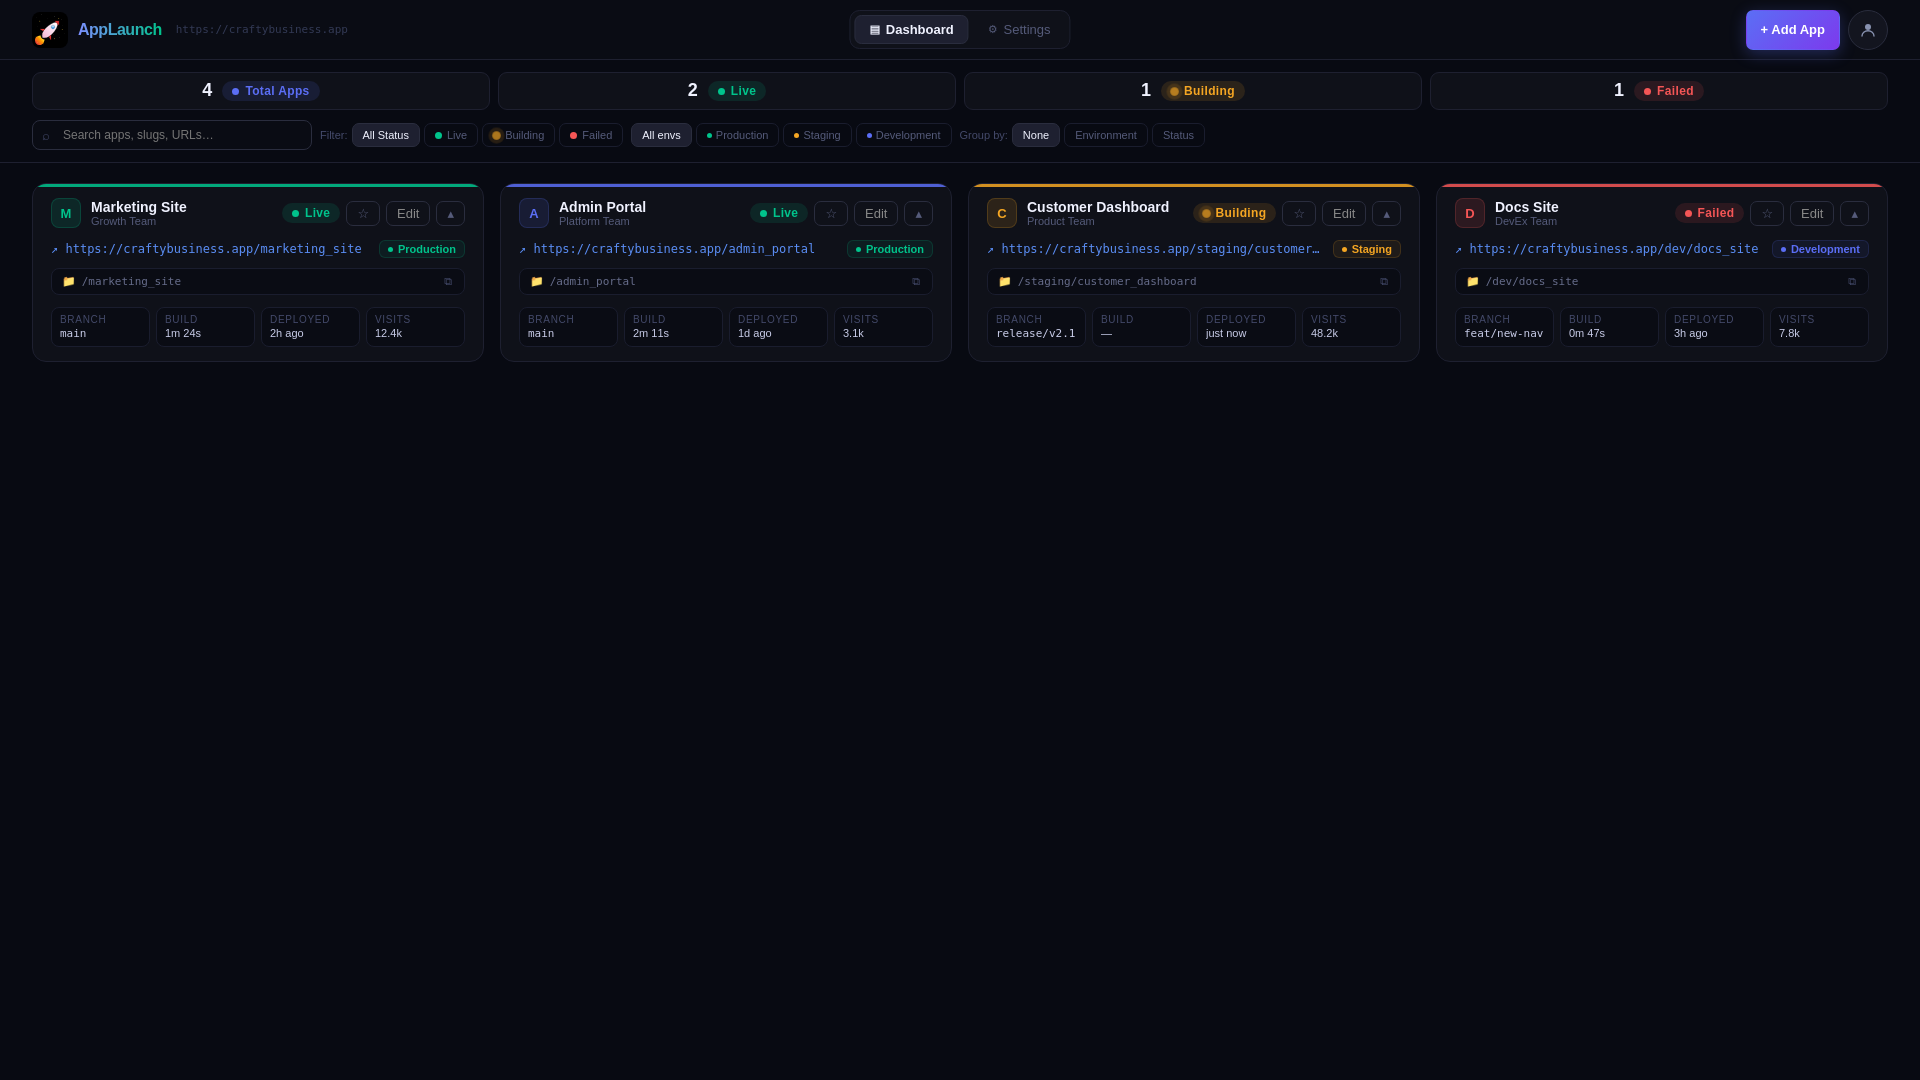Click the Marketing Site M avatar
The width and height of the screenshot is (1920, 1080).
point(66,213)
